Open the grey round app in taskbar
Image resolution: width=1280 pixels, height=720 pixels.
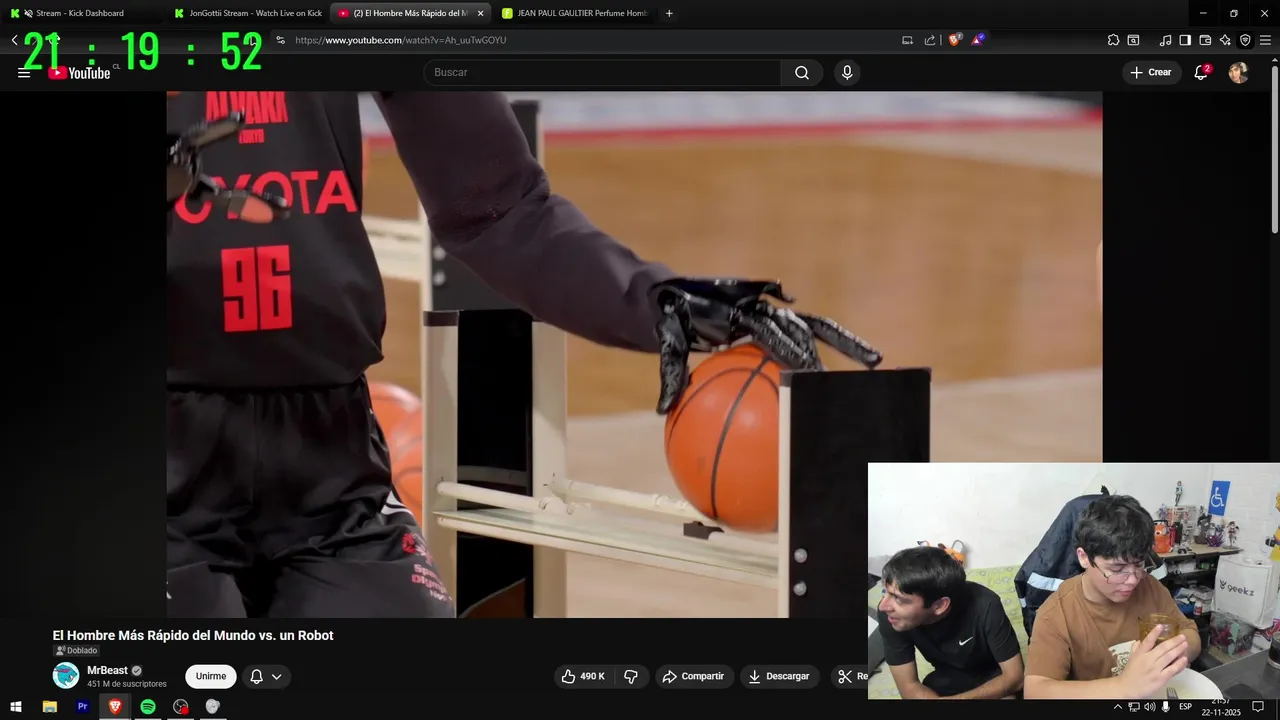[x=212, y=706]
